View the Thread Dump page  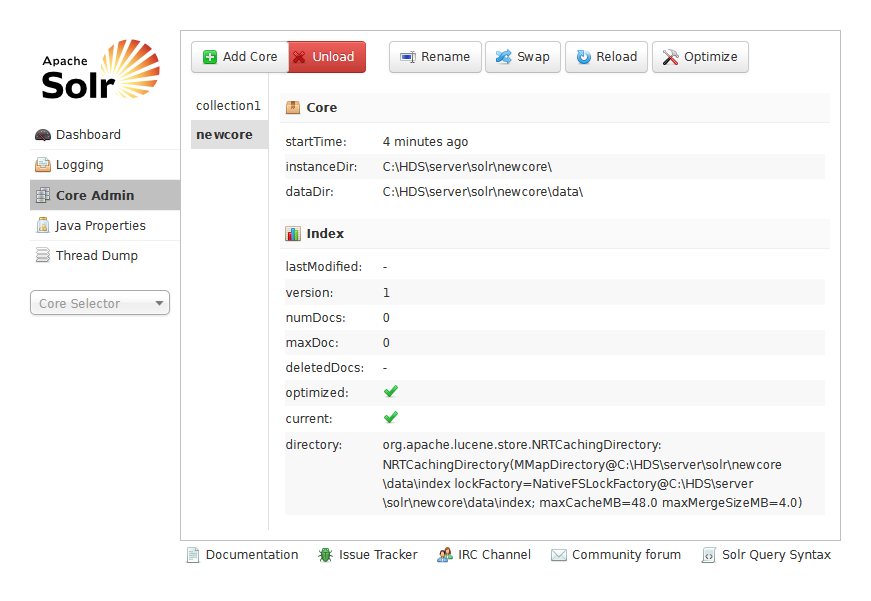(105, 256)
